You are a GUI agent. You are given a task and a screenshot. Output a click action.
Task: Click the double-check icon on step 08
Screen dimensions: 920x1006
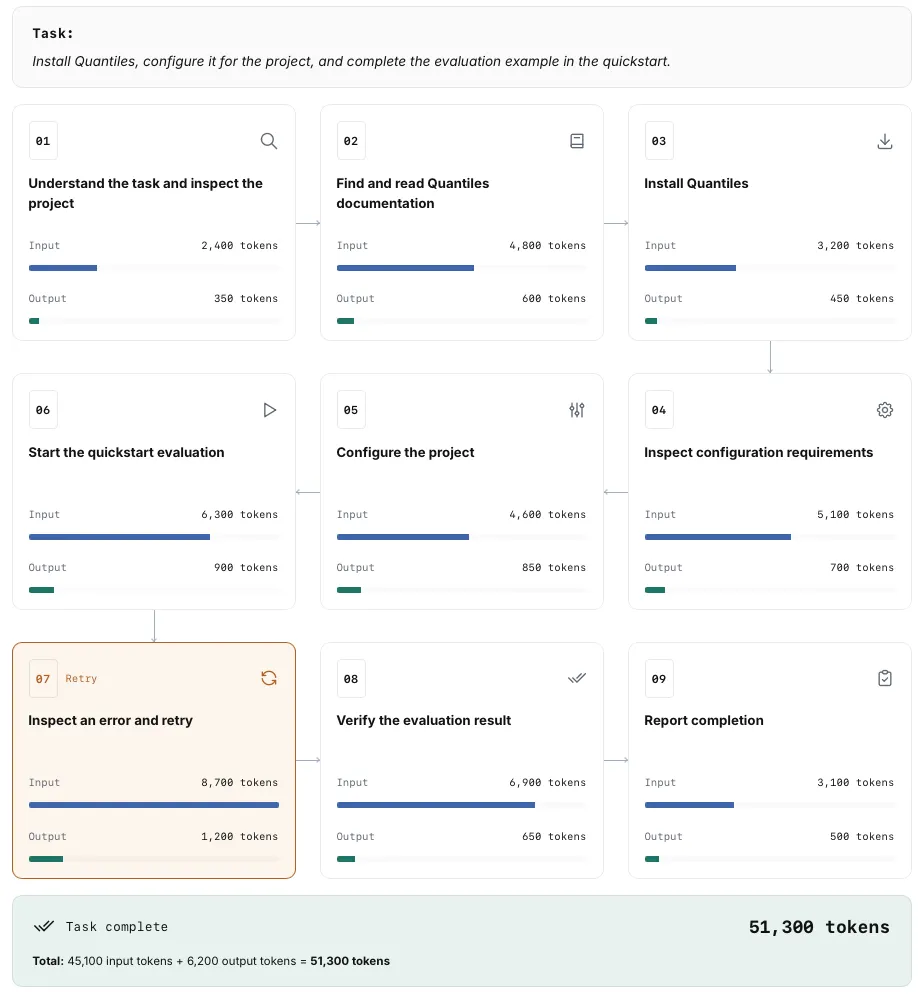[x=576, y=678]
